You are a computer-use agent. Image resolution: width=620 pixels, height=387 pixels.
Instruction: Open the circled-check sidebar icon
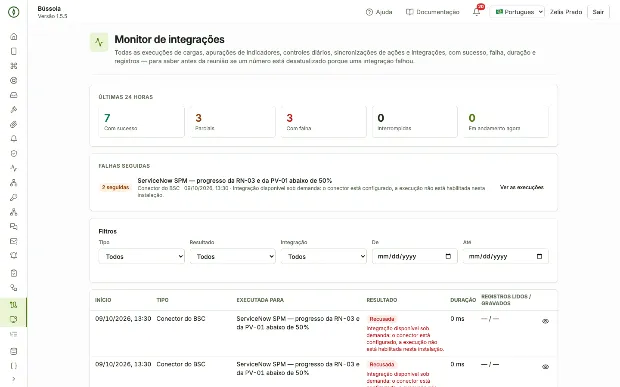tap(13, 153)
